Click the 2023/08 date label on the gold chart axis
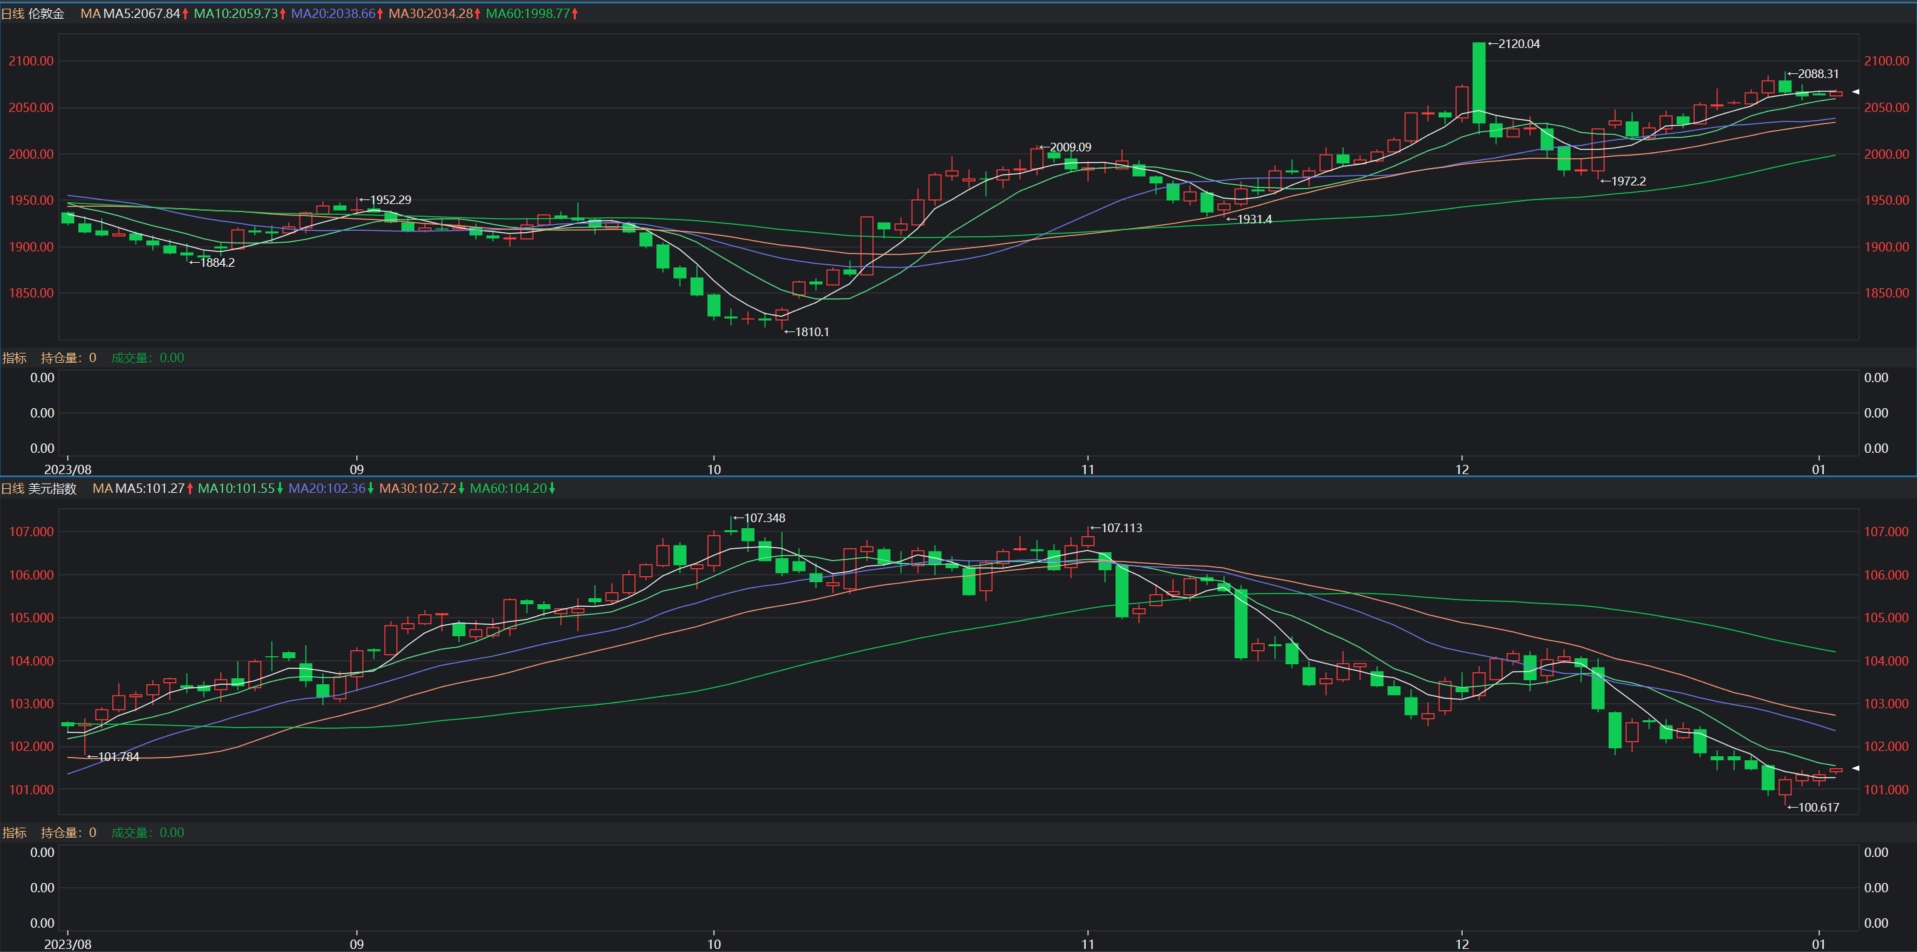This screenshot has width=1917, height=952. point(68,469)
